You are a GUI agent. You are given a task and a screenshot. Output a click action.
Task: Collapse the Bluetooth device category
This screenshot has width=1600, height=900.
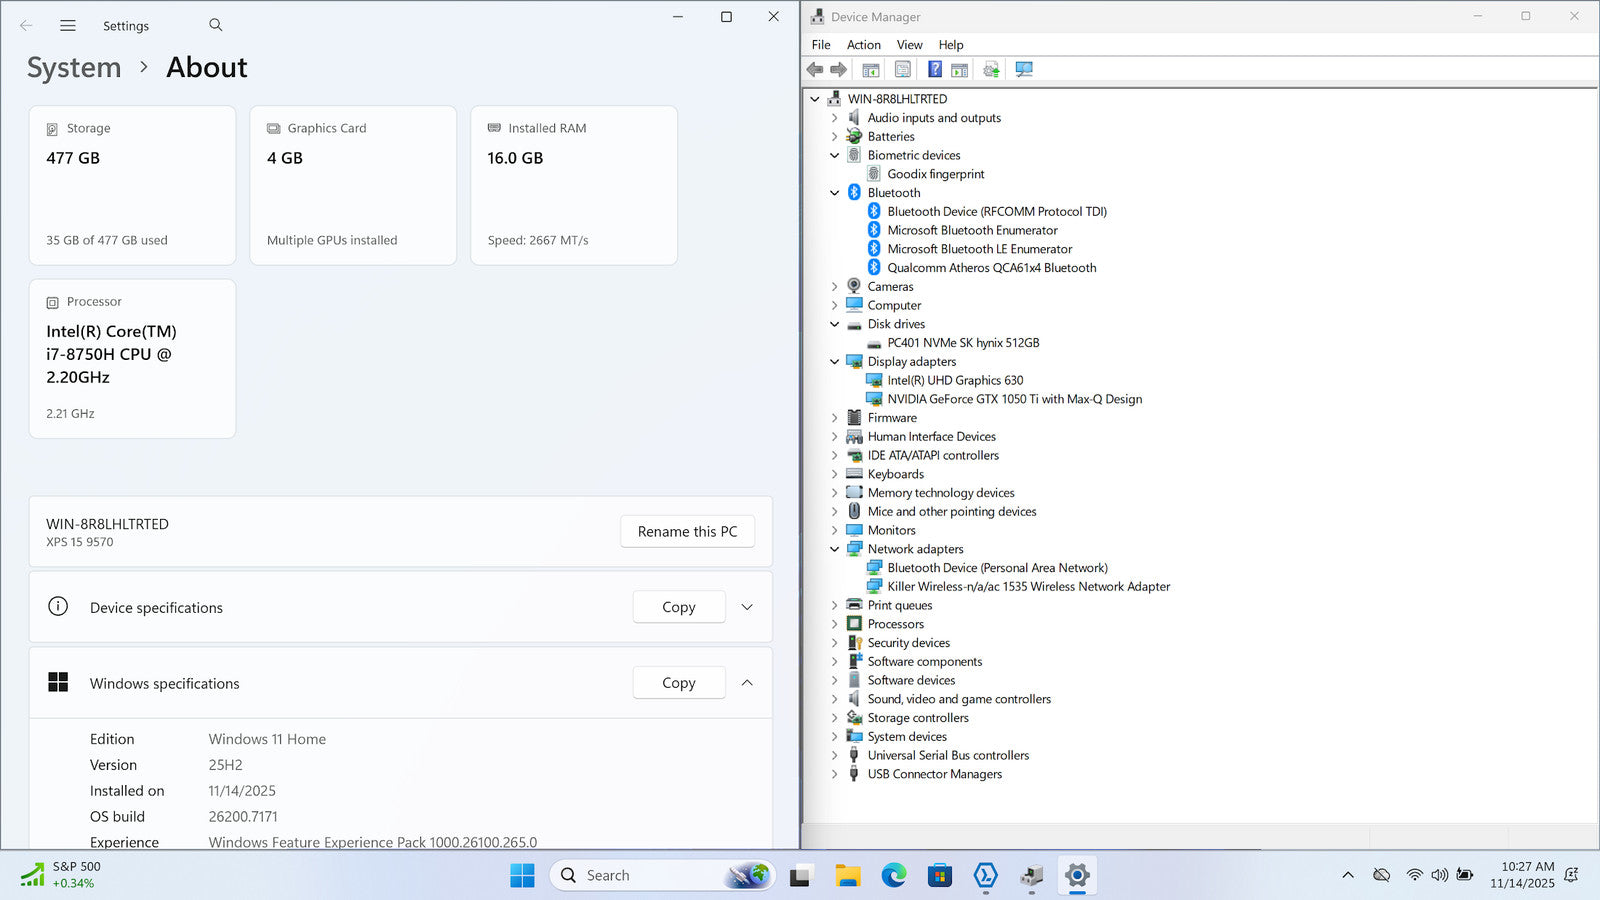pyautogui.click(x=835, y=193)
